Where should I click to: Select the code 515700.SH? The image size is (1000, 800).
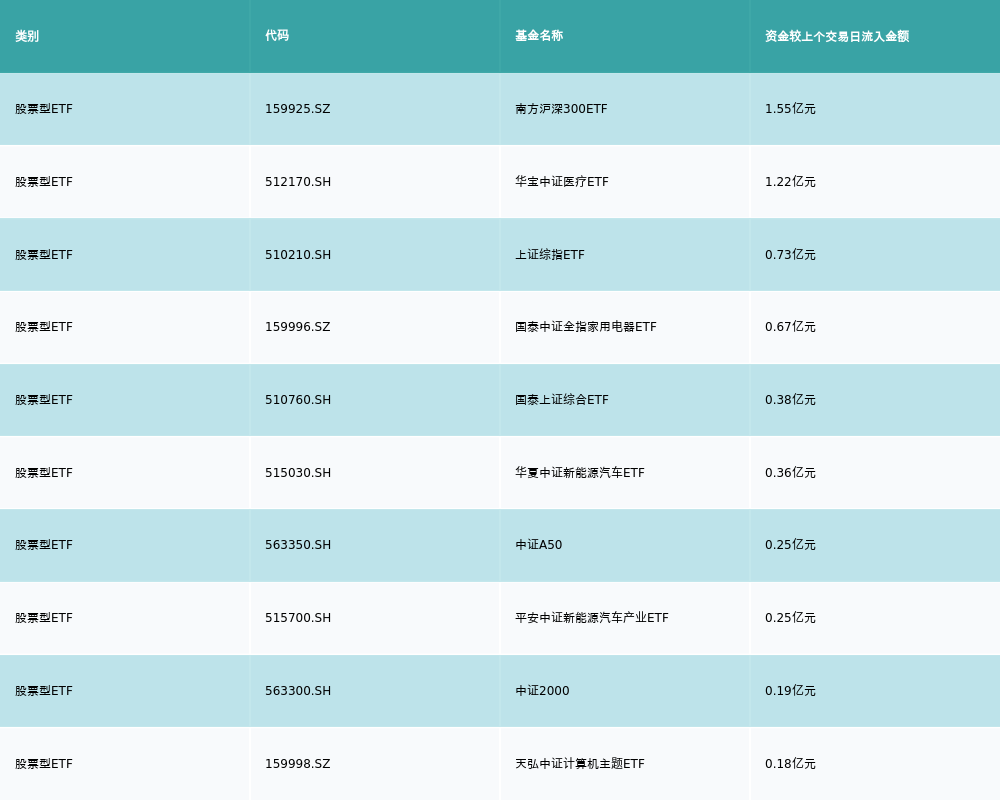(298, 618)
